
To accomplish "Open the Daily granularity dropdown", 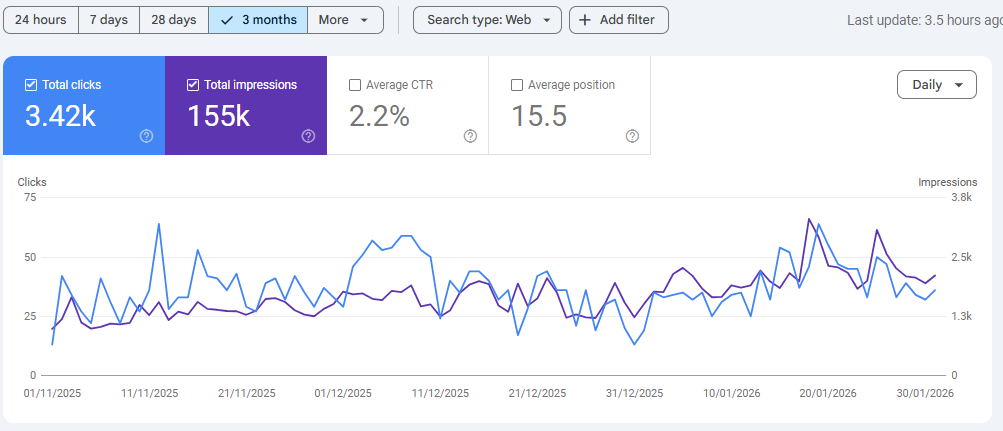I will tap(936, 85).
